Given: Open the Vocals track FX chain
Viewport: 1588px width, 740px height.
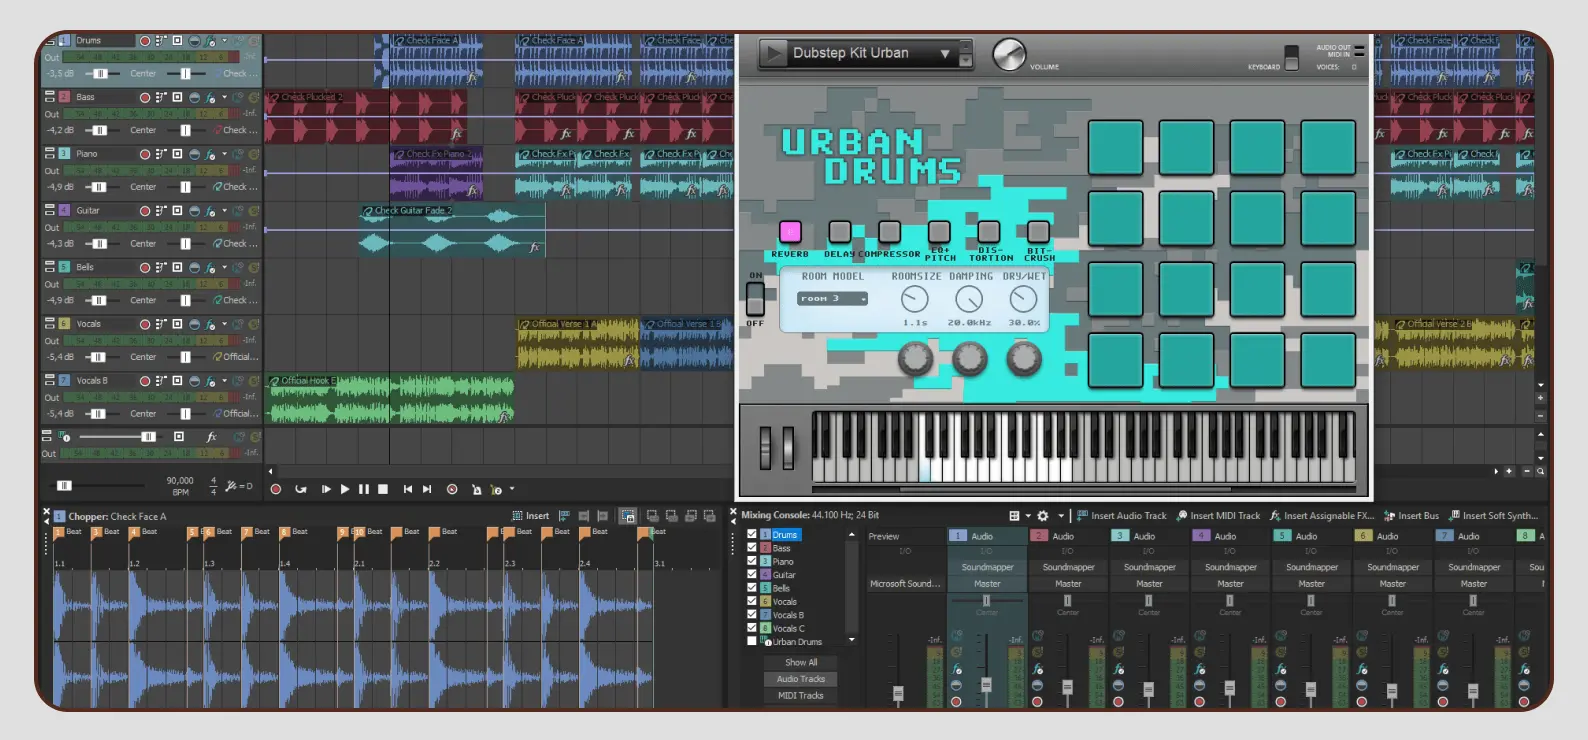Looking at the screenshot, I should pos(210,324).
